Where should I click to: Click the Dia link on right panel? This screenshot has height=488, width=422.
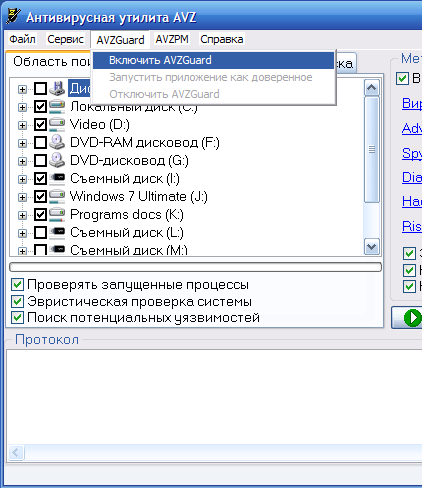click(x=412, y=177)
